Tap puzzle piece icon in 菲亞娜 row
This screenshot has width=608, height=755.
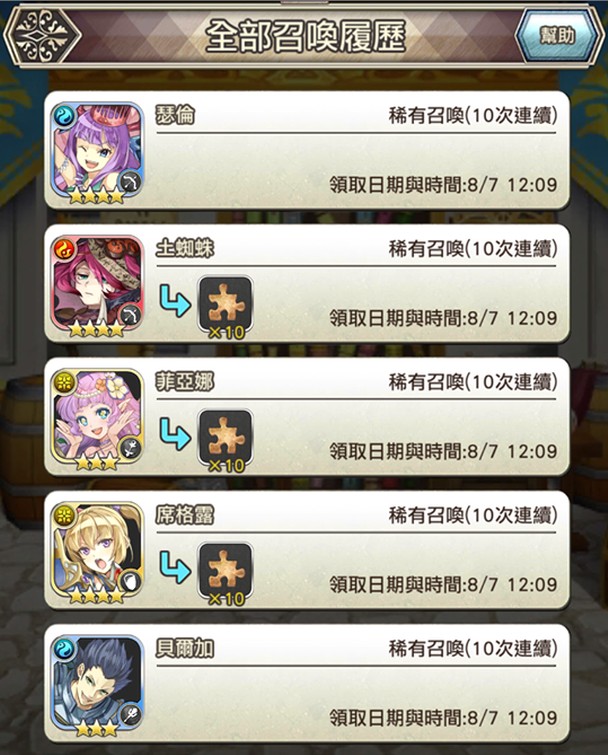(x=225, y=438)
